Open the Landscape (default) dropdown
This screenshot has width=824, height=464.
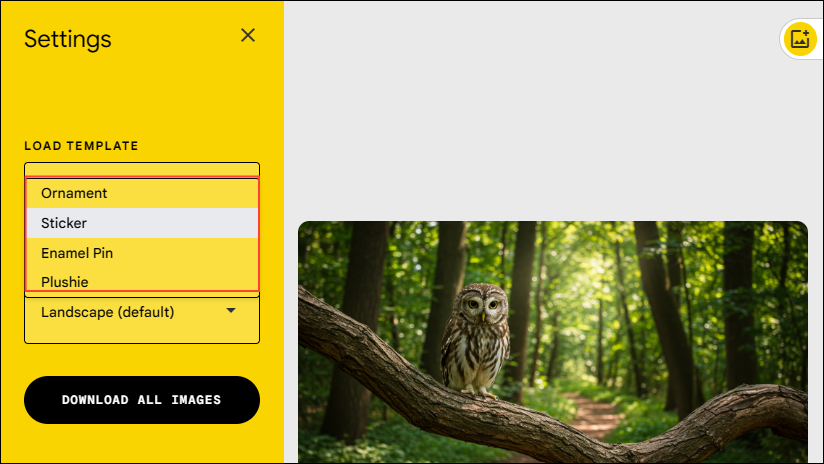pyautogui.click(x=142, y=312)
